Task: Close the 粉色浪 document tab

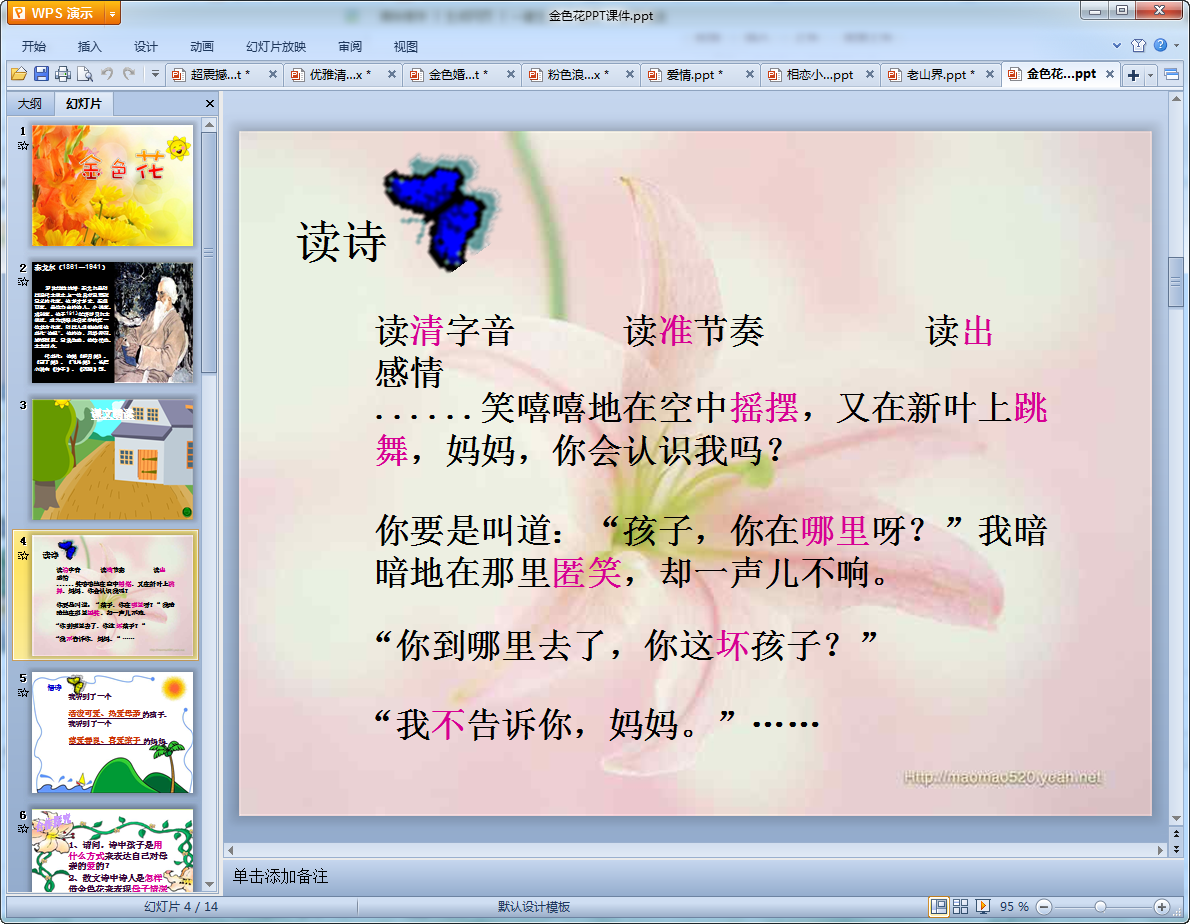Action: [630, 74]
